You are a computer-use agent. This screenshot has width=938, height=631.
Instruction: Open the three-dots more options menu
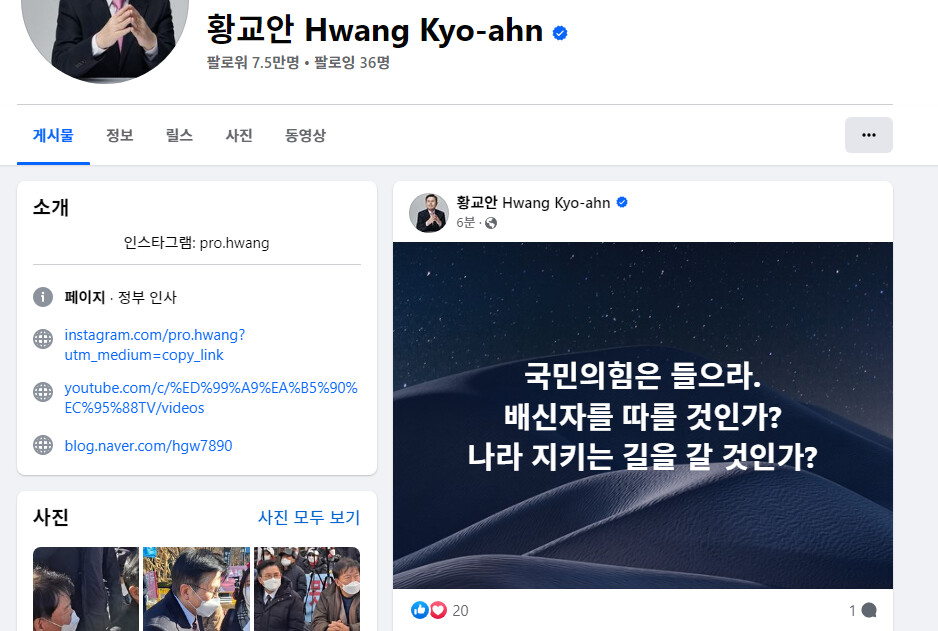click(869, 135)
